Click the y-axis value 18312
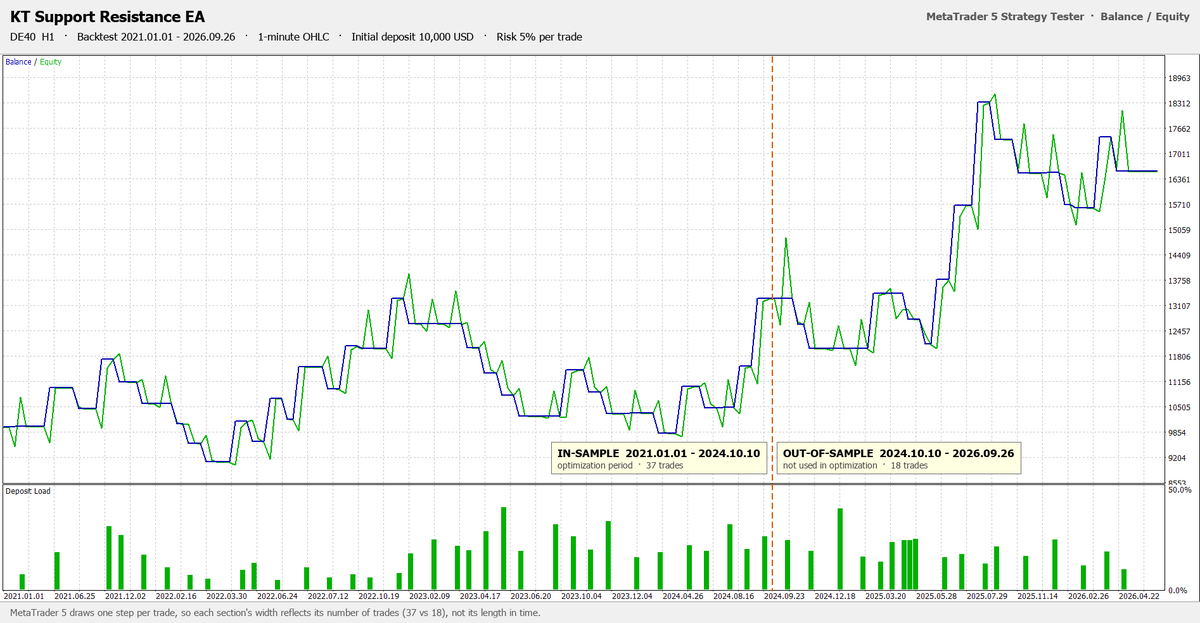This screenshot has width=1200, height=623. 1178,103
